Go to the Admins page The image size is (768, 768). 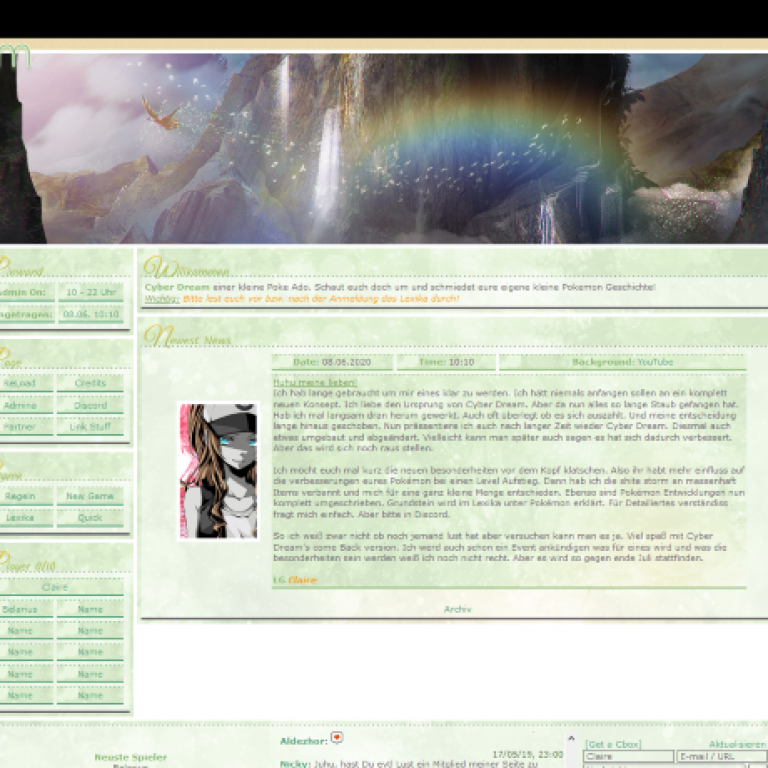(23, 406)
